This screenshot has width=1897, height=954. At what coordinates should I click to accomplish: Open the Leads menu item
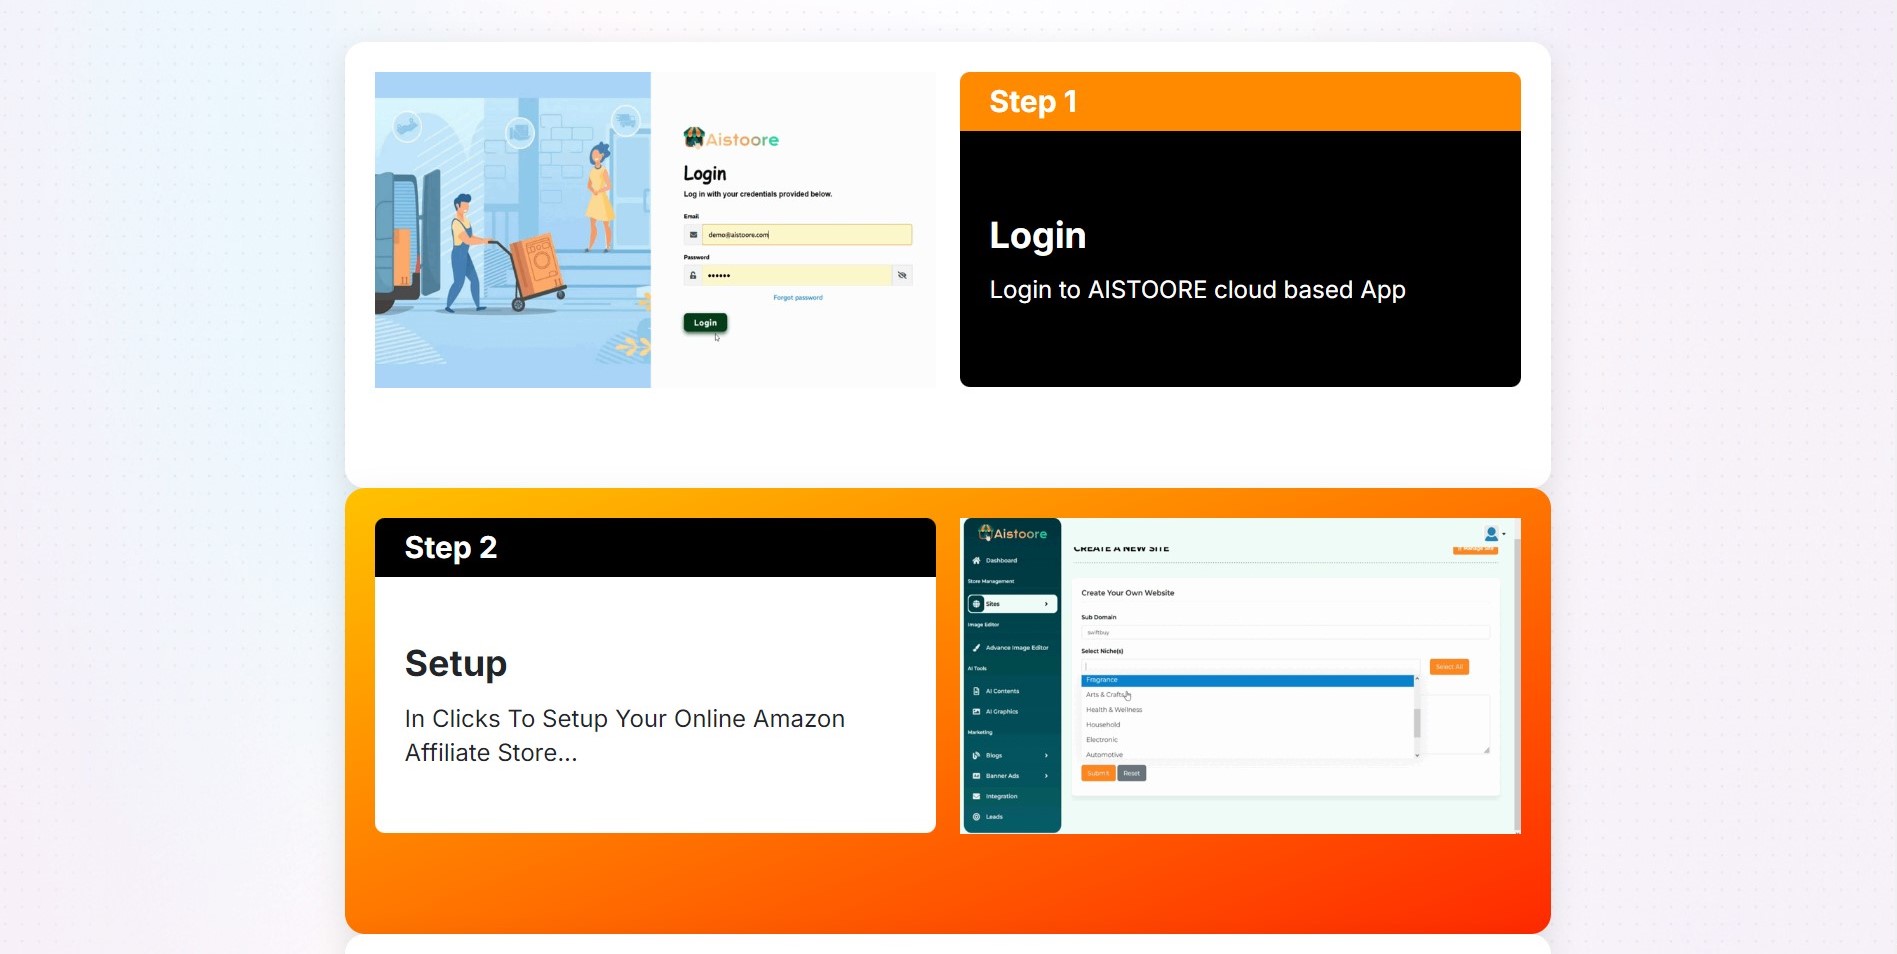[x=1011, y=817]
